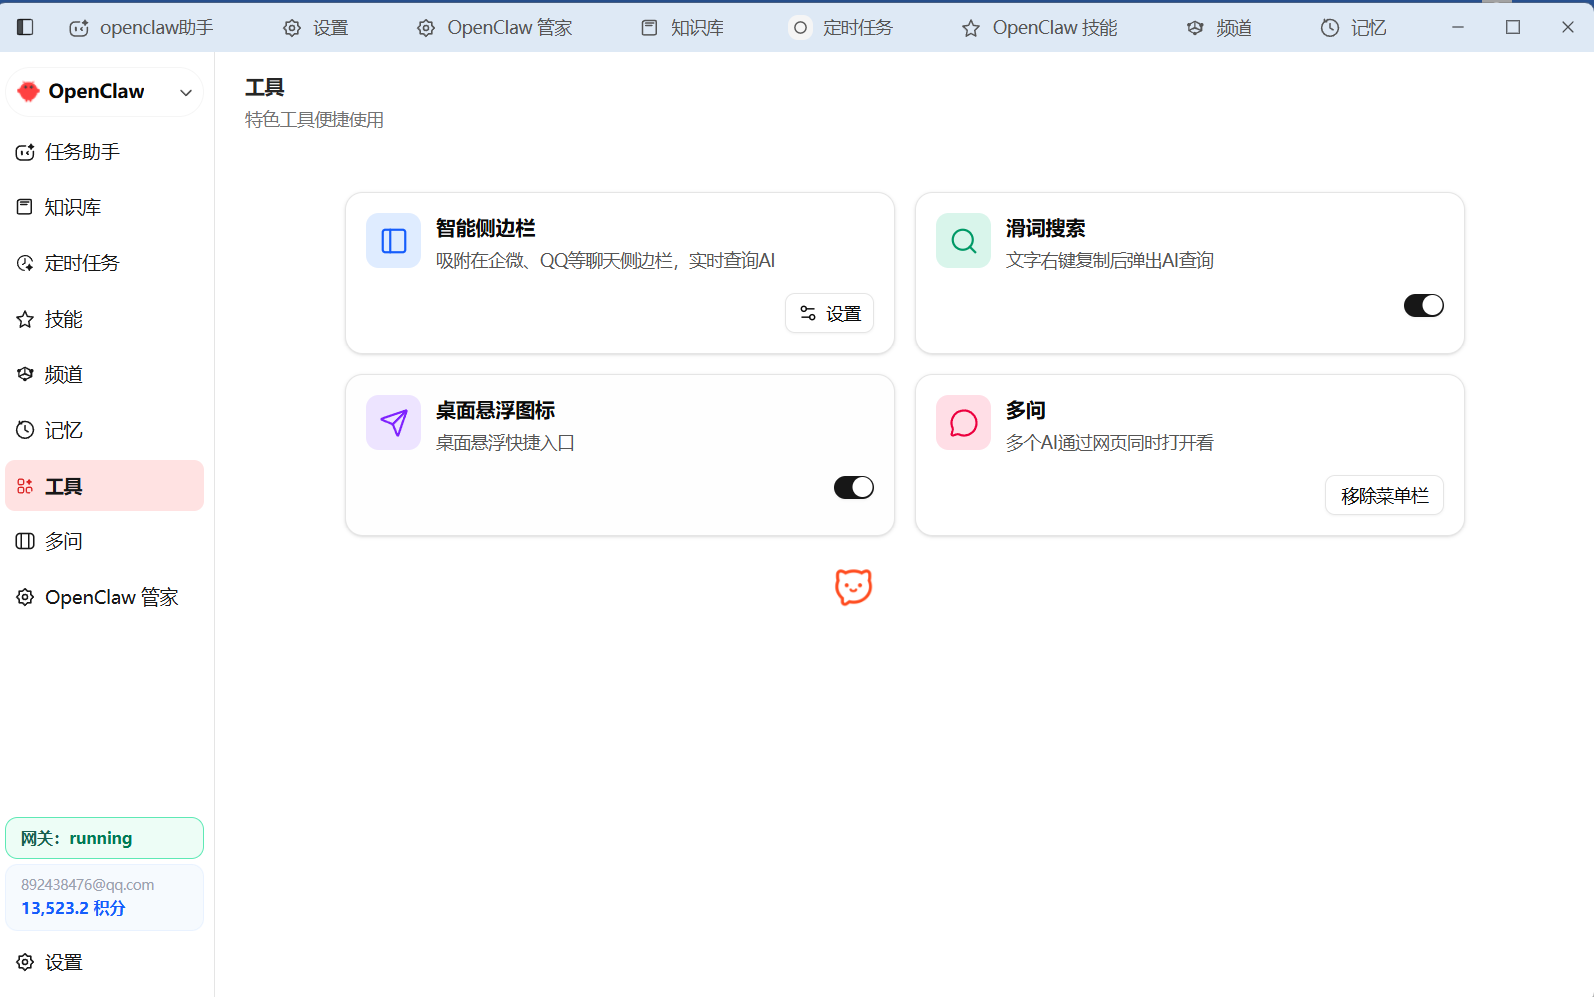Click the 桌面悬浮快捷入口 description
Viewport: 1594px width, 997px height.
pos(506,443)
